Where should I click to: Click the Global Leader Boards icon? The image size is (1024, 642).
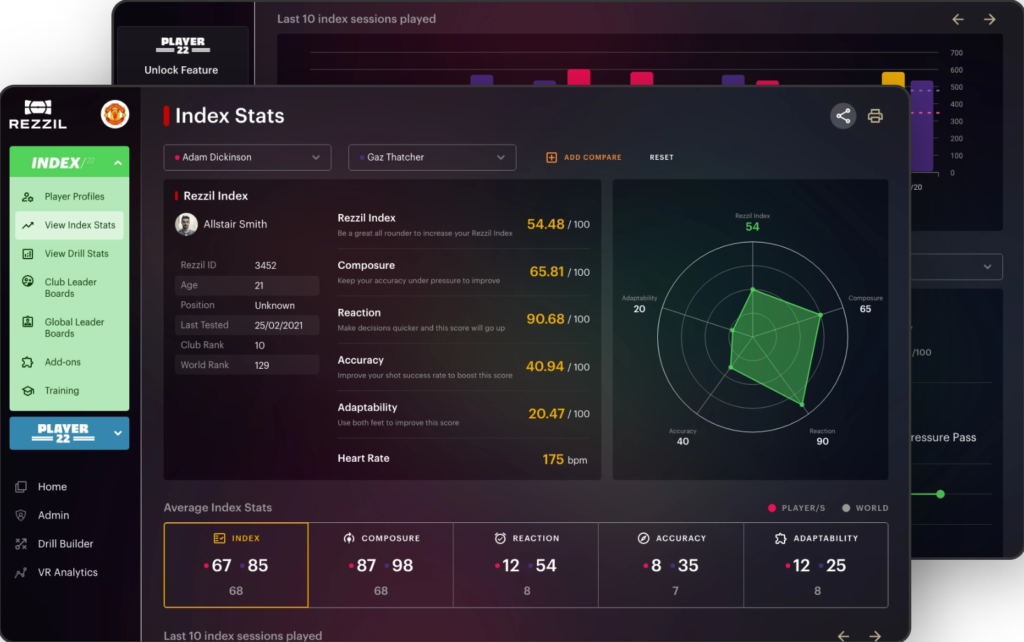[x=27, y=321]
